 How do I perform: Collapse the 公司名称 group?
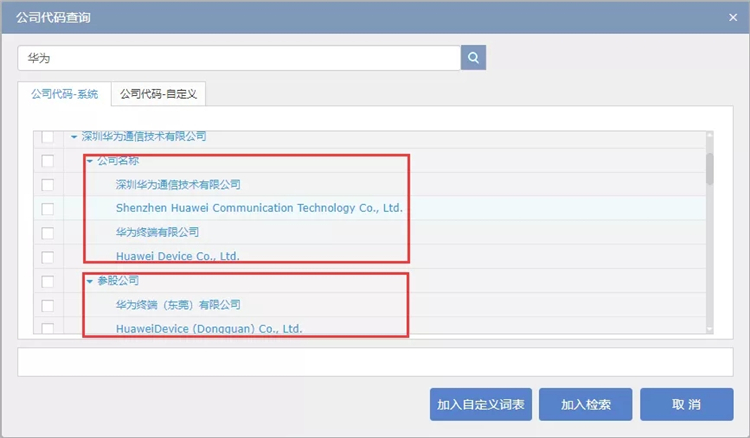click(x=90, y=161)
